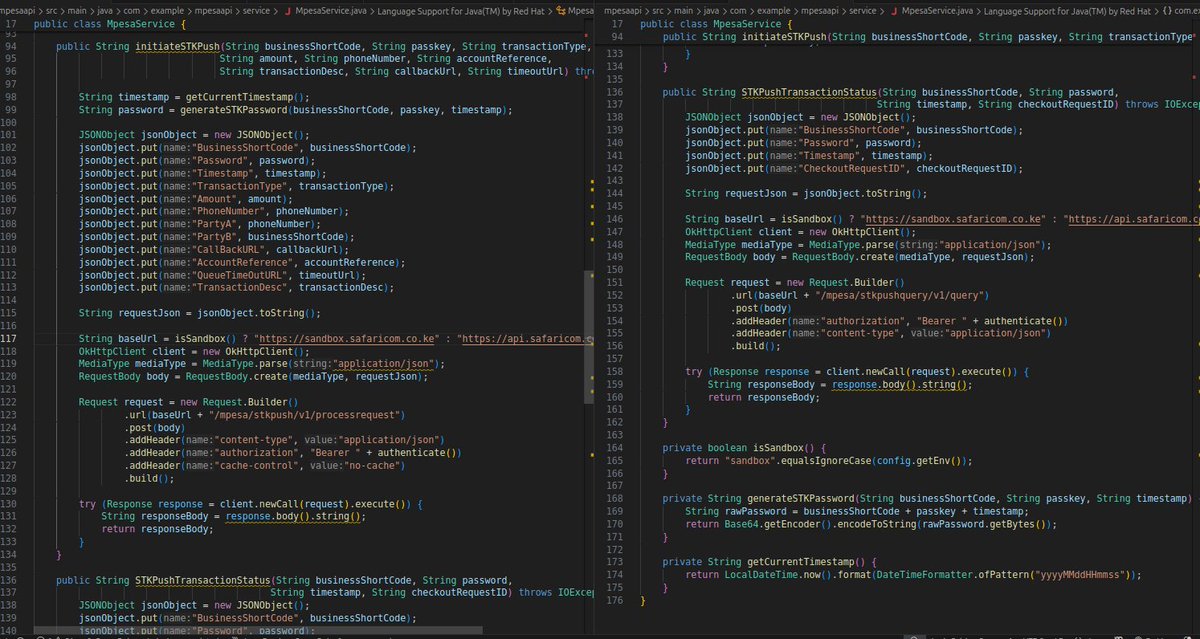This screenshot has height=639, width=1200.
Task: Click the sandbox.safaricom.co.ke URL on line 146
Action: coord(955,218)
